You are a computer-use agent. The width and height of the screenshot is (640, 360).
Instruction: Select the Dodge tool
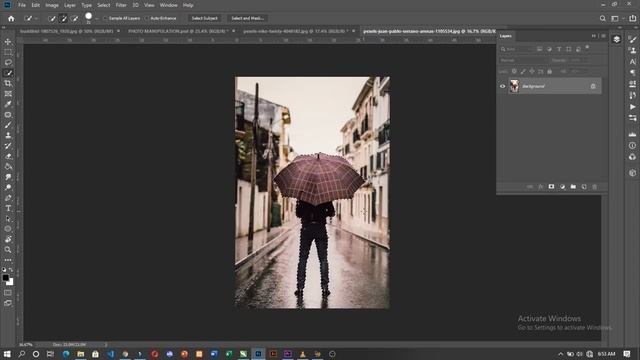(x=8, y=187)
